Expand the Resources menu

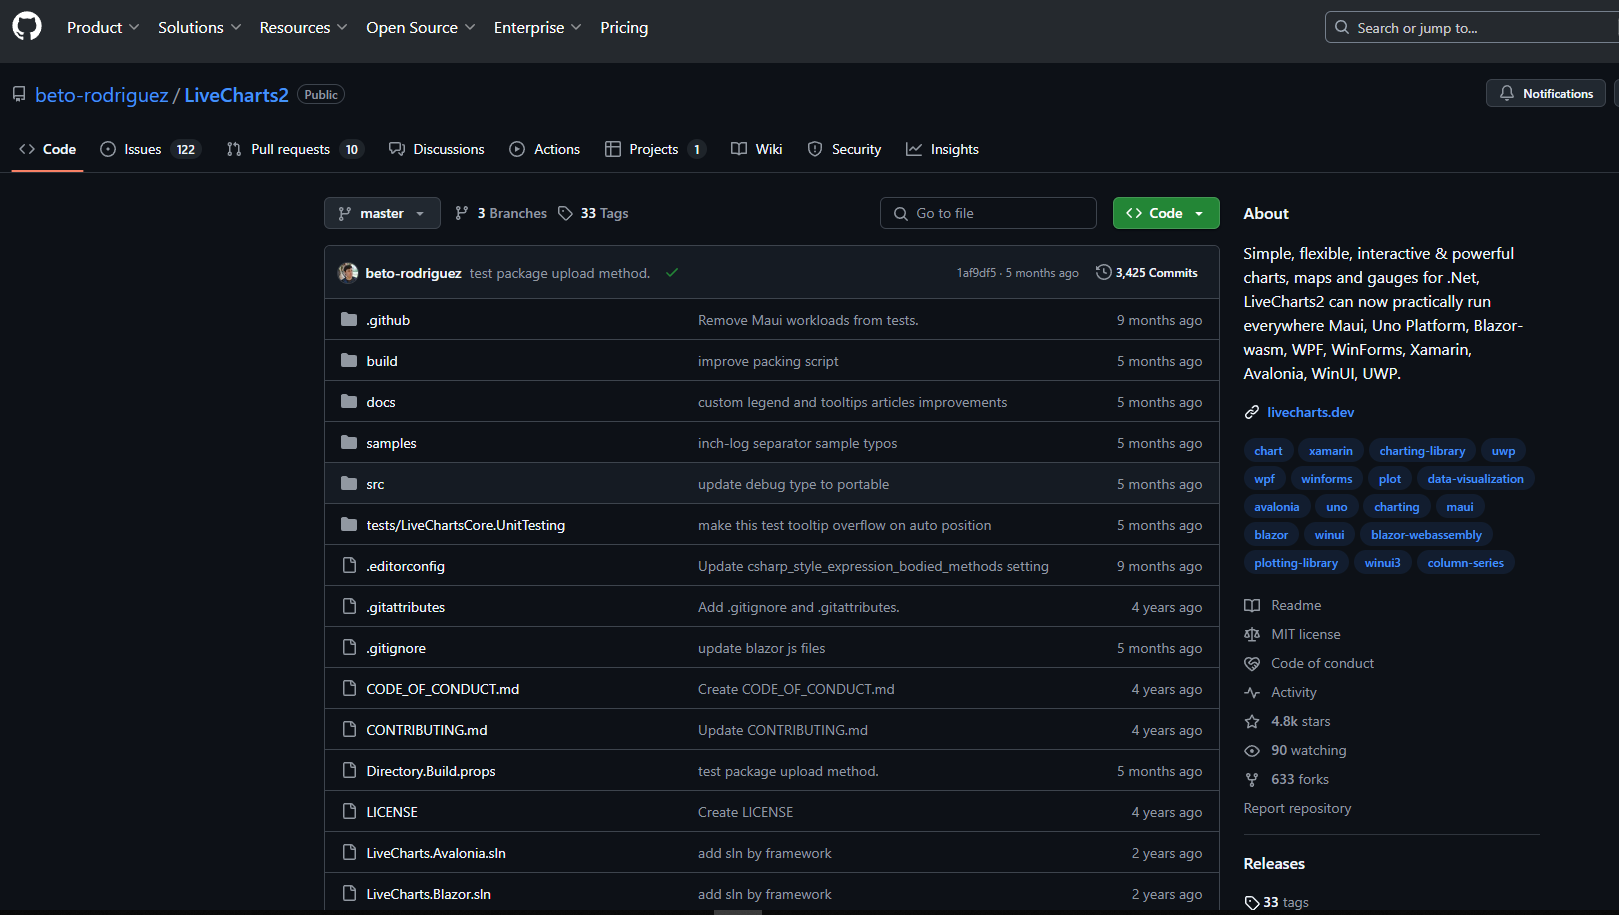304,27
